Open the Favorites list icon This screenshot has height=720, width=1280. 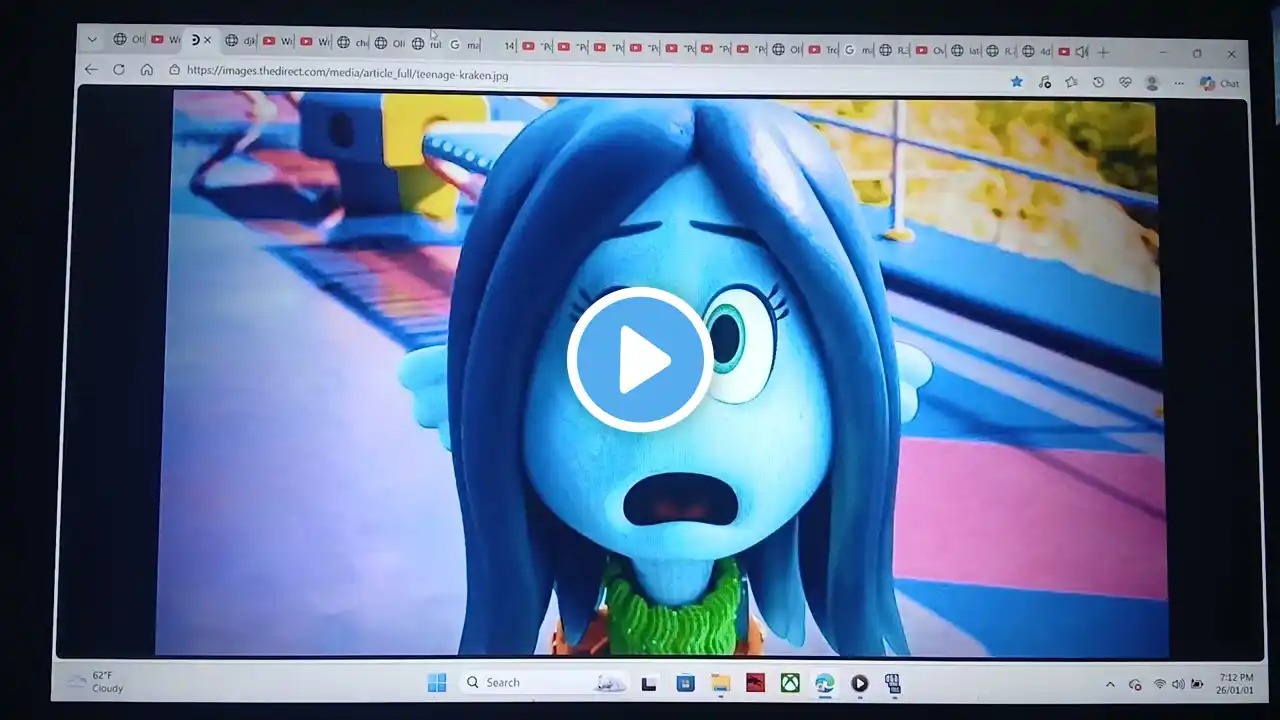click(1072, 83)
